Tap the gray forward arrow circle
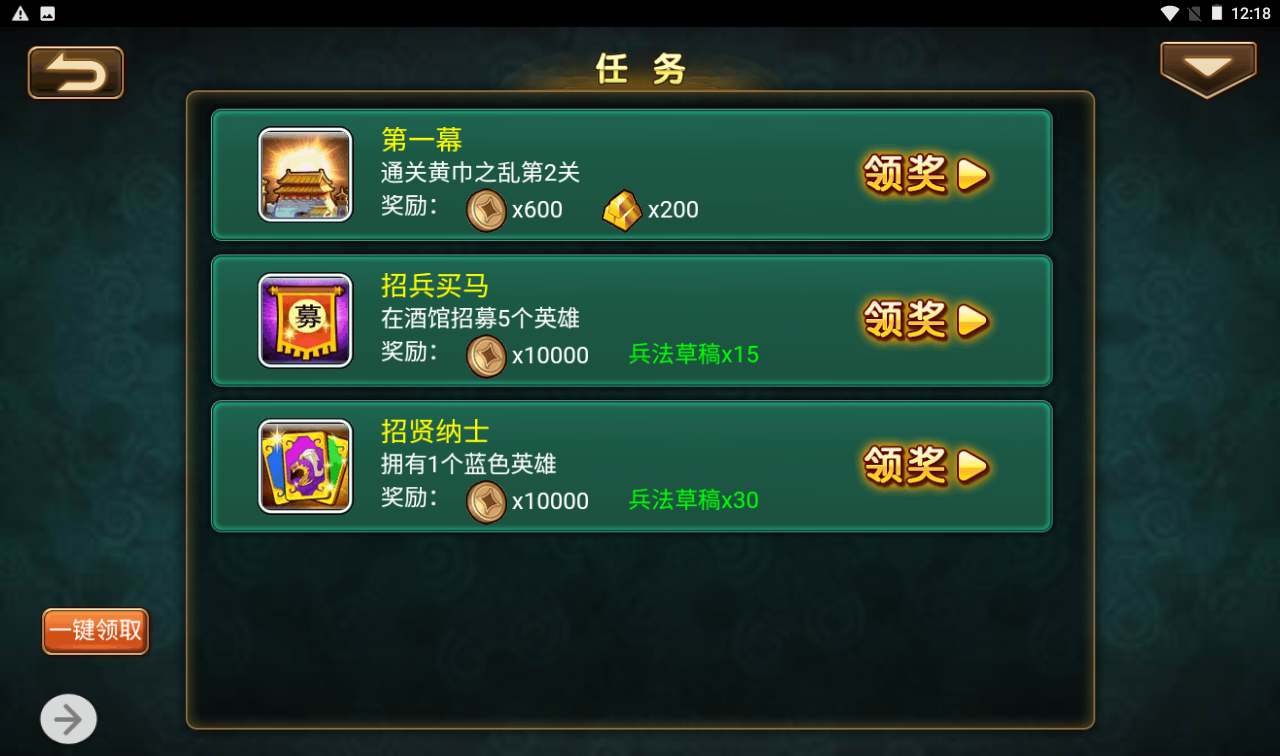 tap(68, 719)
